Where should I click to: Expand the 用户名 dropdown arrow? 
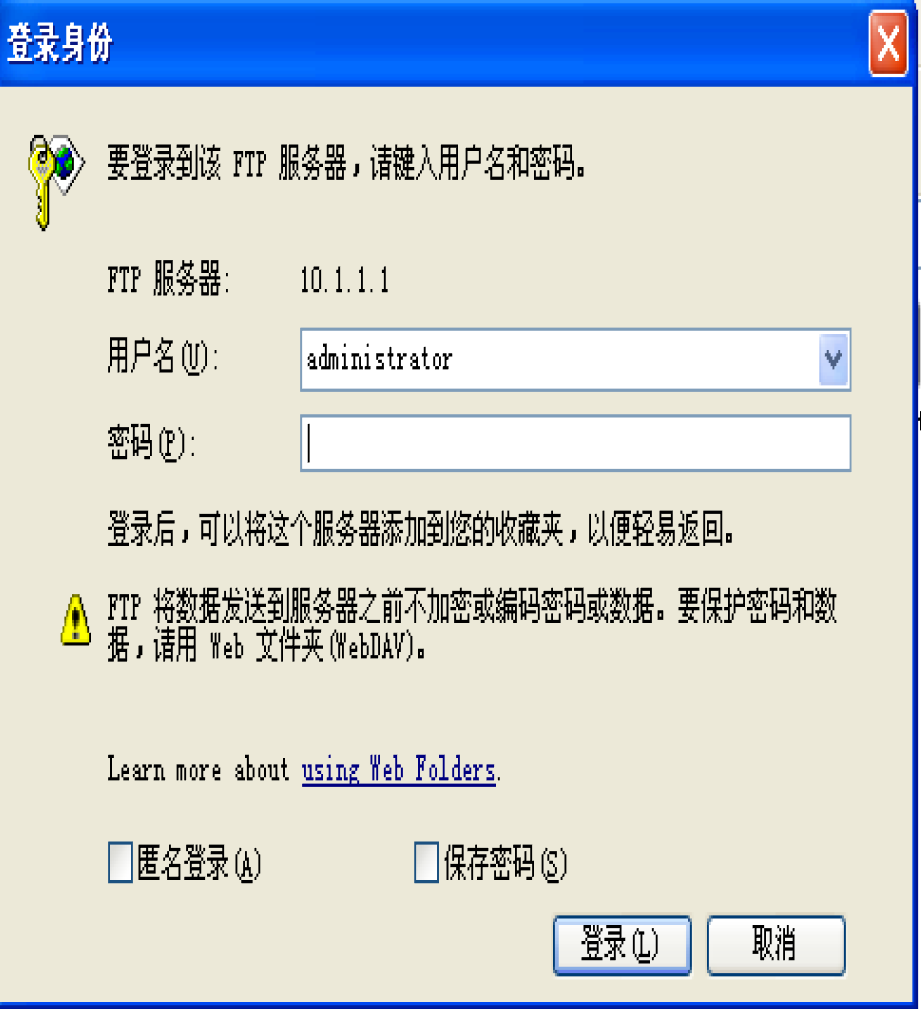pos(833,359)
